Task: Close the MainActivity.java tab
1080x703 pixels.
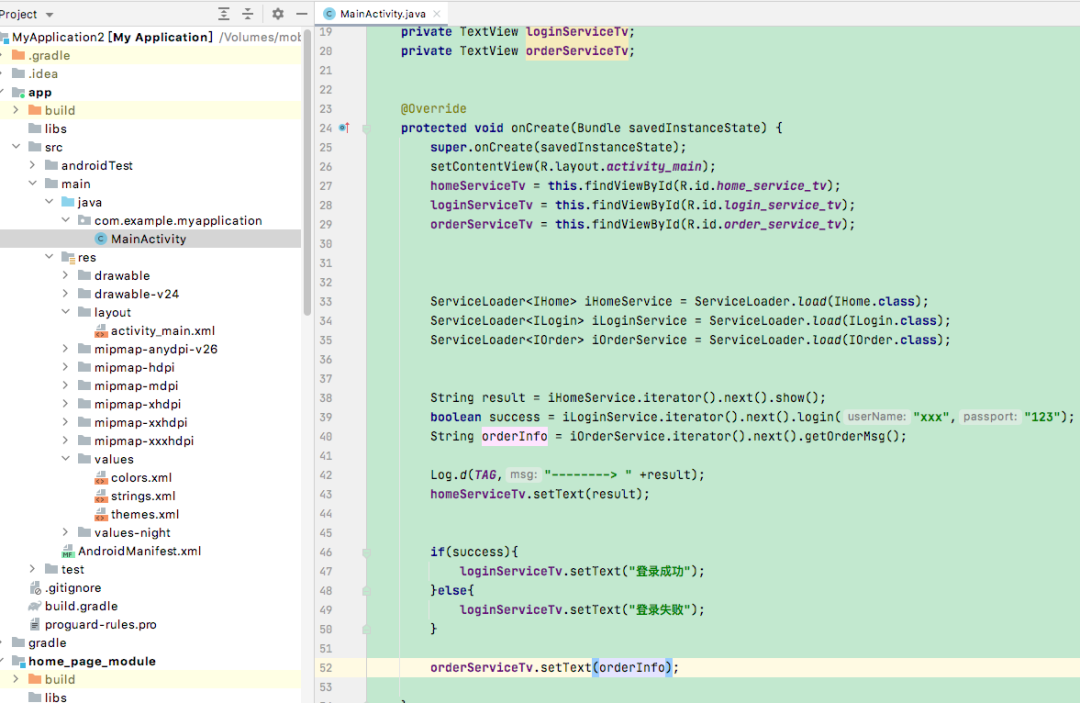Action: tap(437, 14)
